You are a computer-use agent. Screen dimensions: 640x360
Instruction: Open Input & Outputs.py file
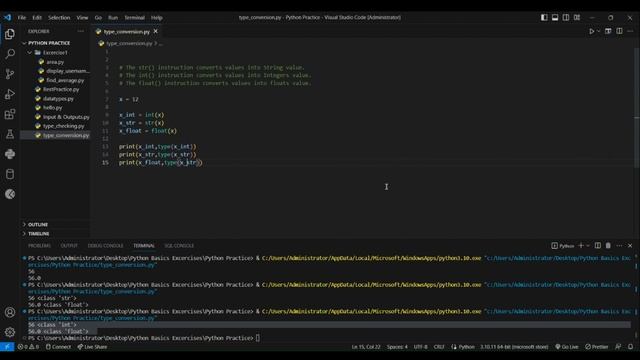click(66, 117)
